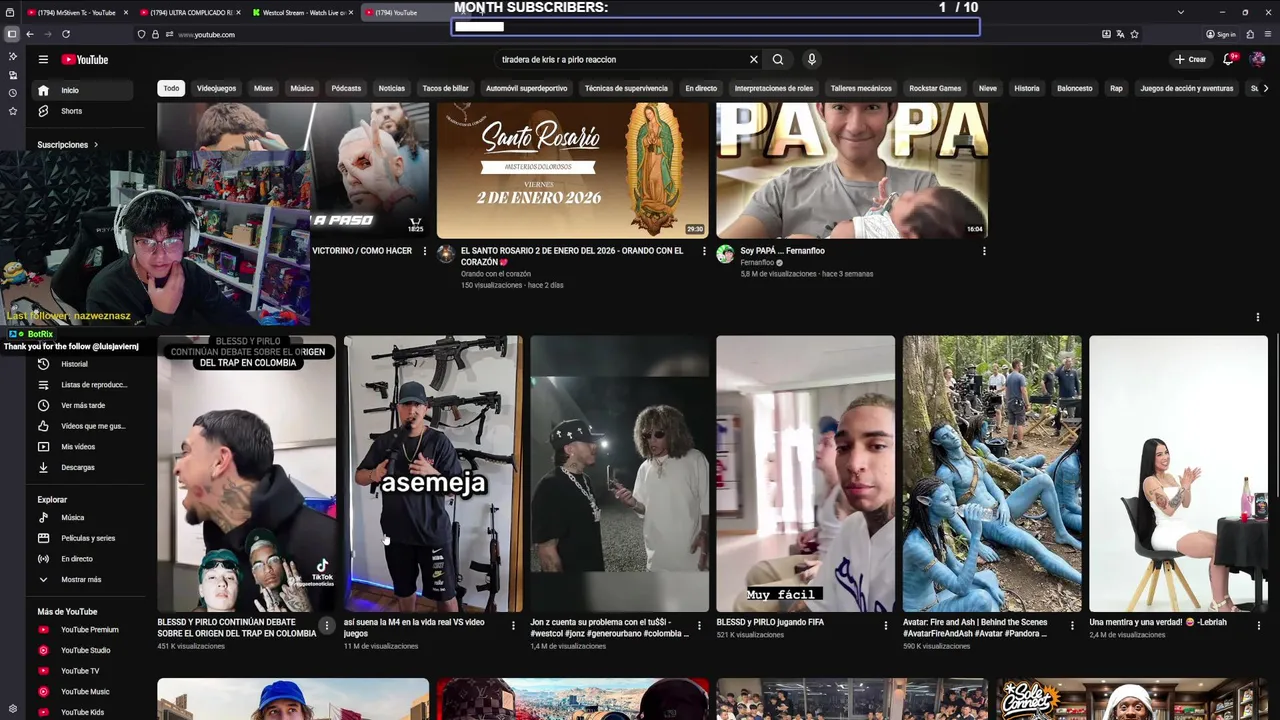Viewport: 1280px width, 720px height.
Task: Open options menu for Santo Rosario video
Action: (704, 251)
